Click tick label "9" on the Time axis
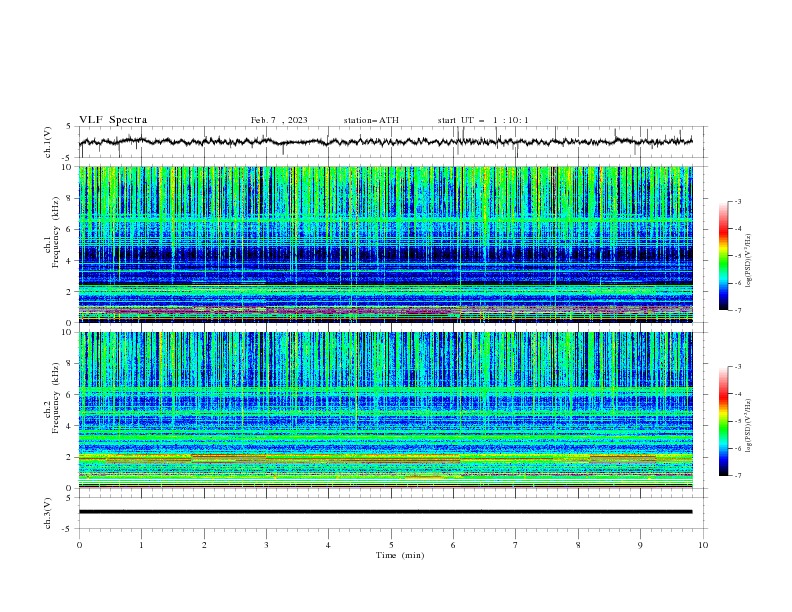 pyautogui.click(x=640, y=545)
